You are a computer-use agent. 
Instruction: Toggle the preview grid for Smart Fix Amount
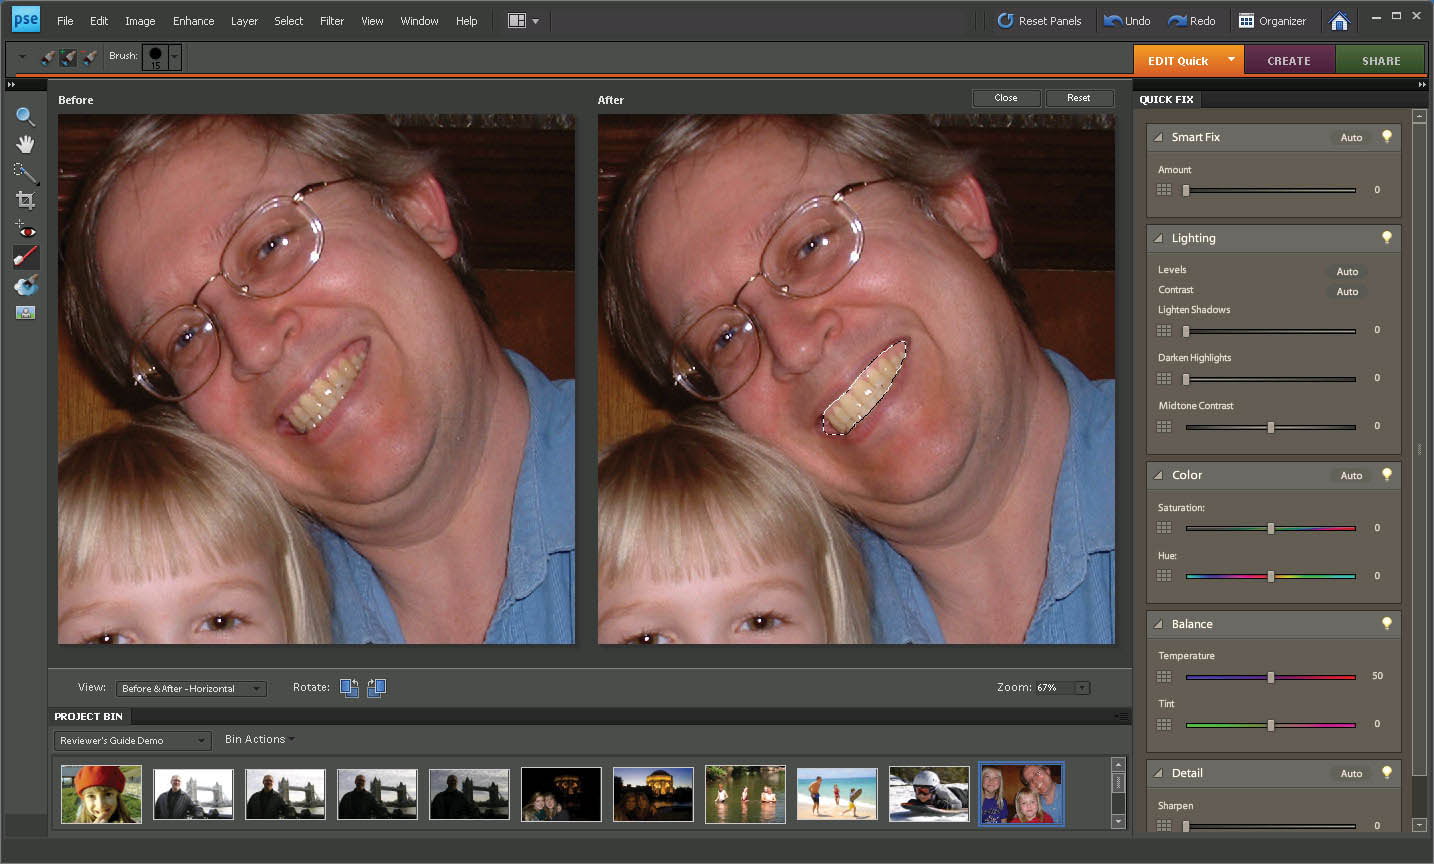coord(1164,190)
